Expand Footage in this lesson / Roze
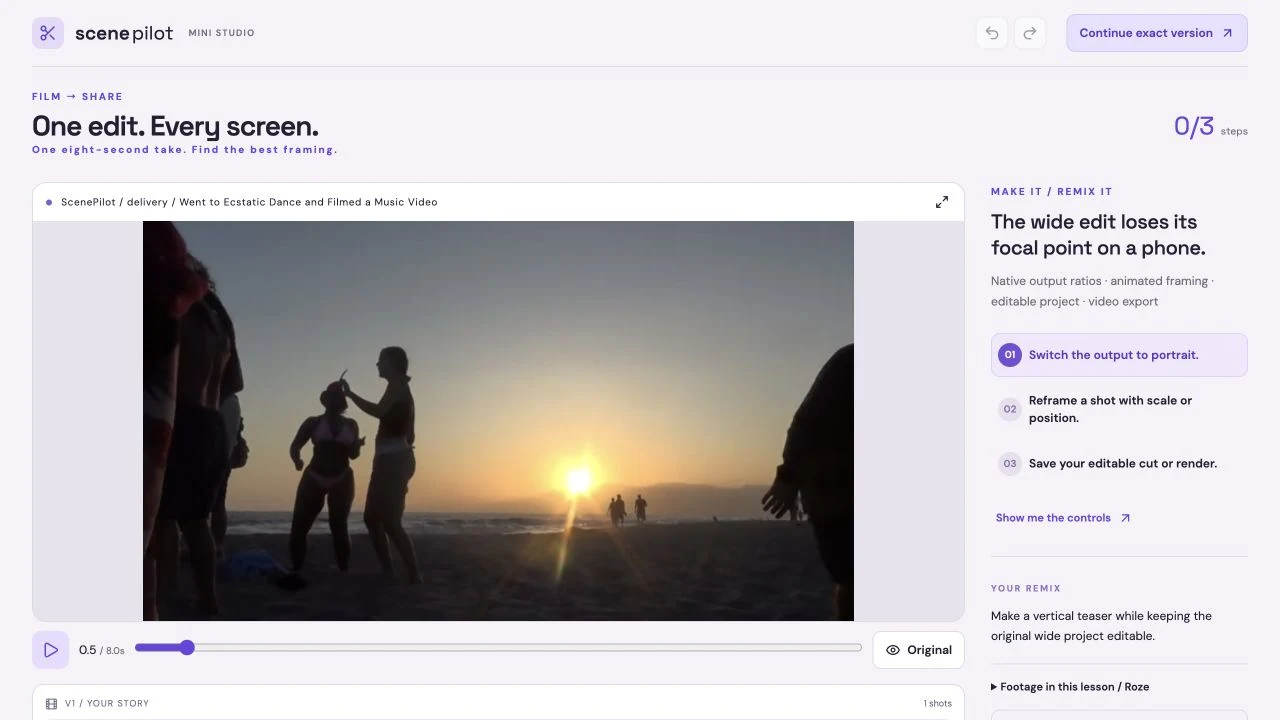 pyautogui.click(x=1070, y=687)
